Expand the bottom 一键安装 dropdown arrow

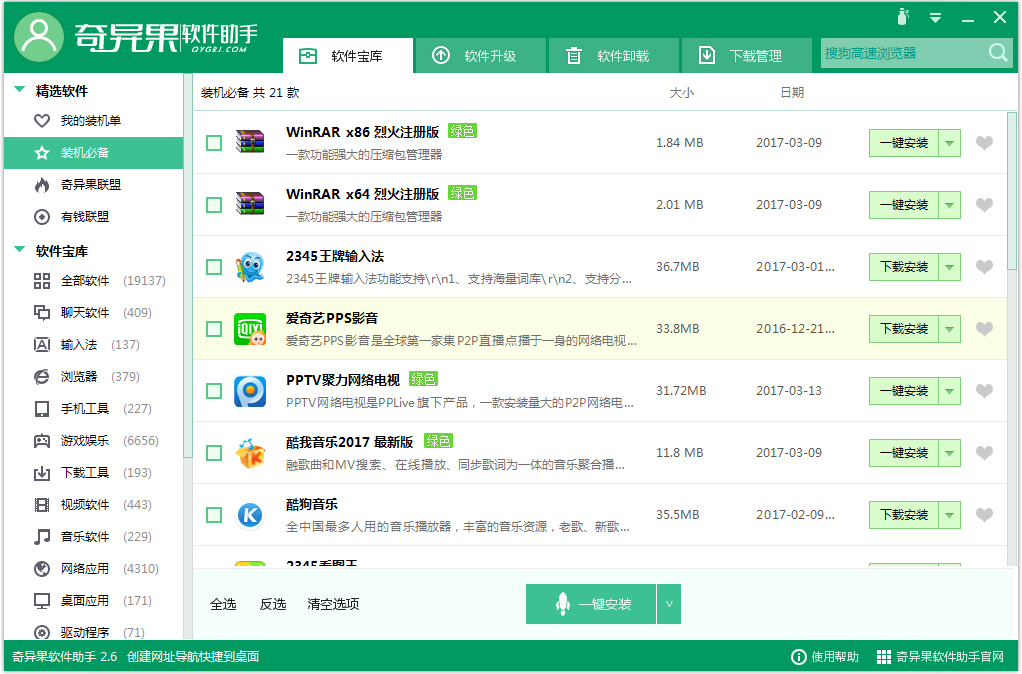coord(669,604)
